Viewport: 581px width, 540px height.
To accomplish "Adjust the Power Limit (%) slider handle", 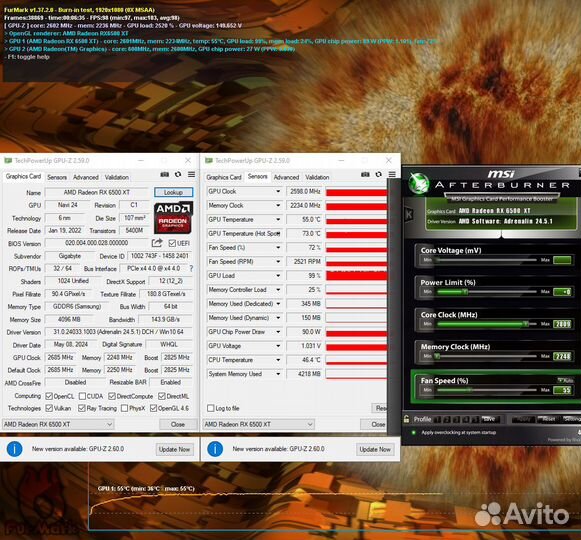I will (465, 292).
